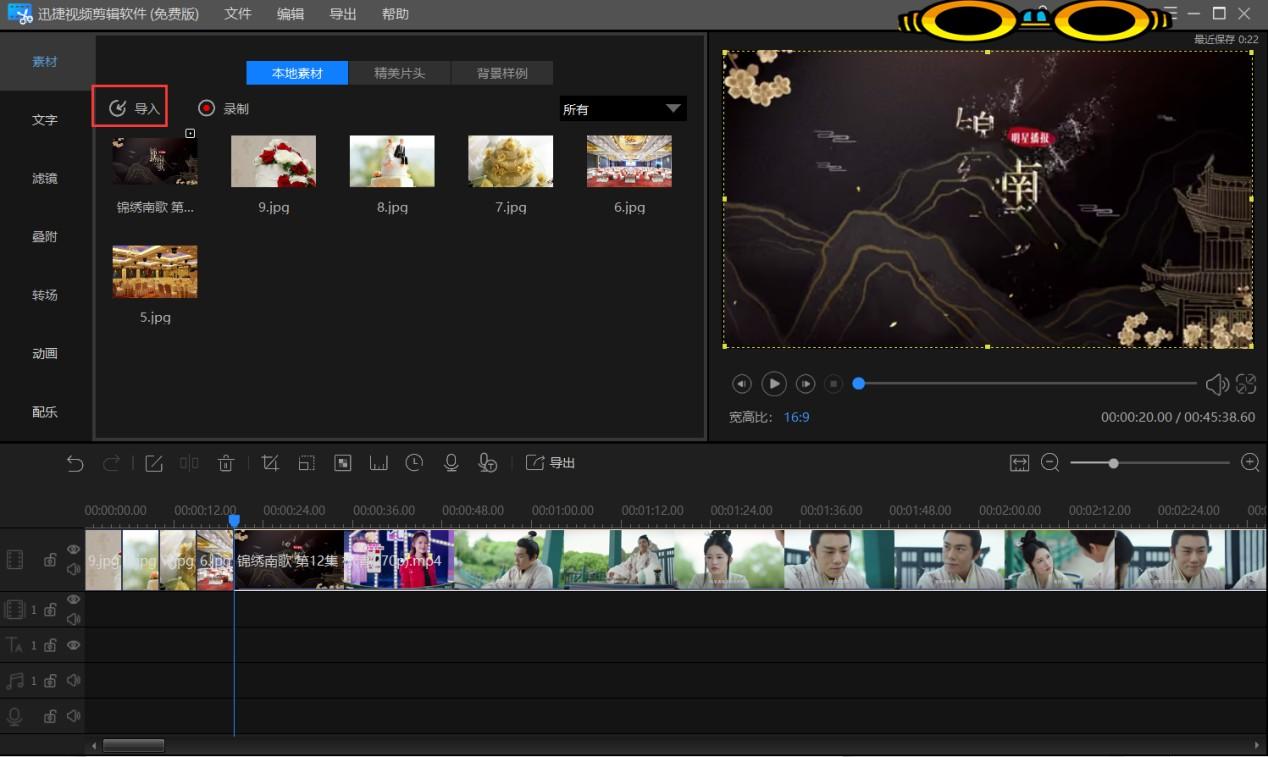This screenshot has width=1268, height=757.
Task: Step forward one frame in preview
Action: 805,384
